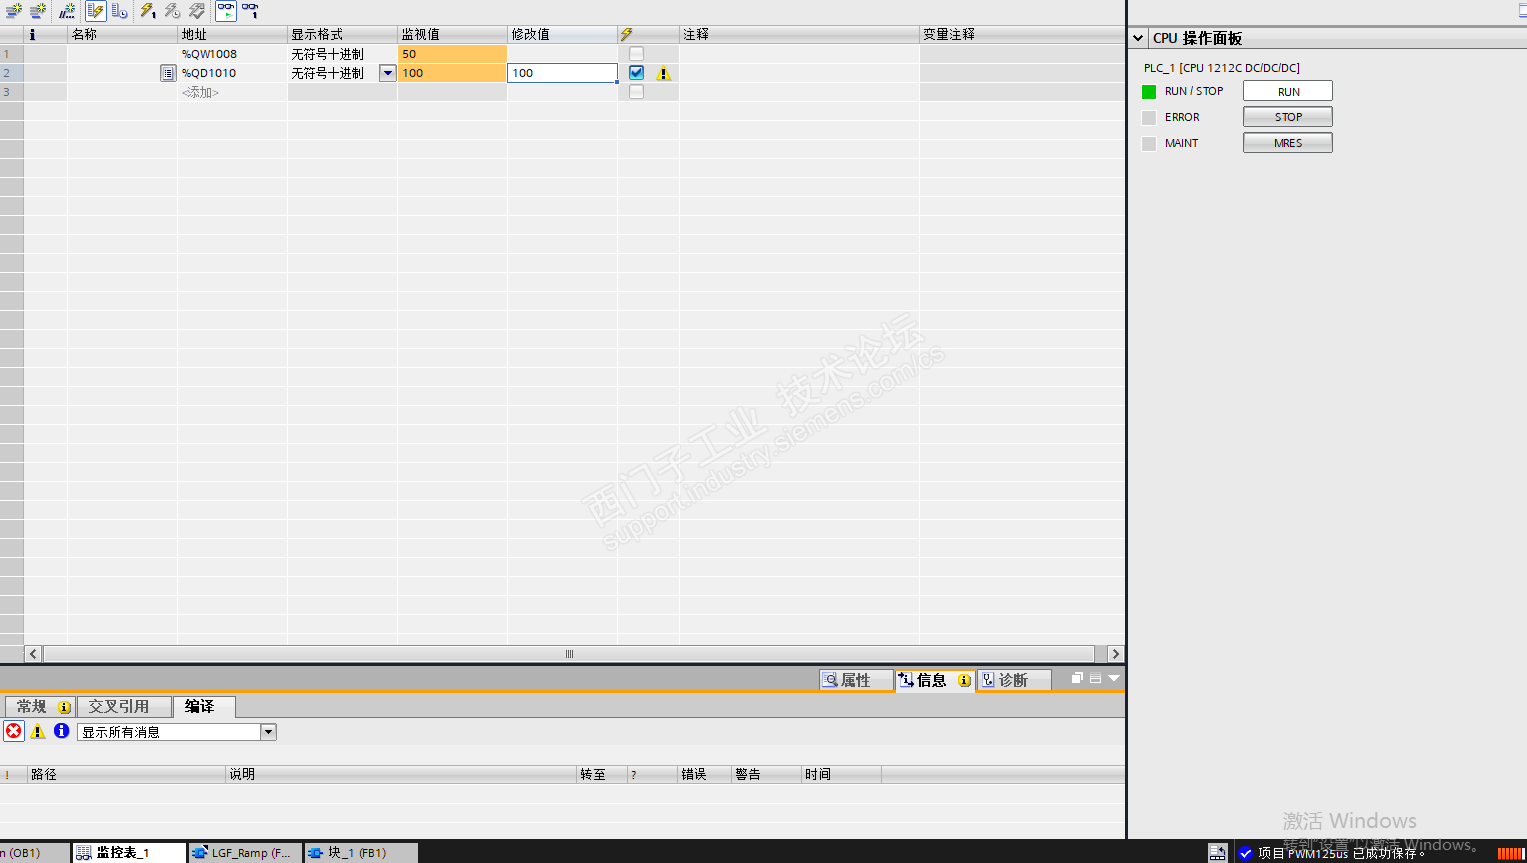This screenshot has width=1527, height=863.
Task: Open the 常规 sub-tab
Action: [42, 707]
